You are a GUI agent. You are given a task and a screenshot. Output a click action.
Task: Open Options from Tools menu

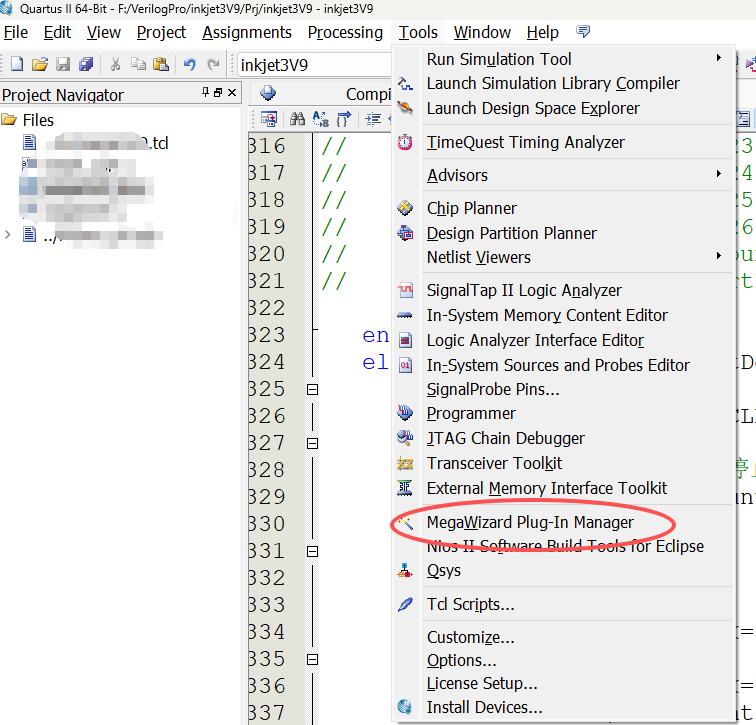click(461, 660)
